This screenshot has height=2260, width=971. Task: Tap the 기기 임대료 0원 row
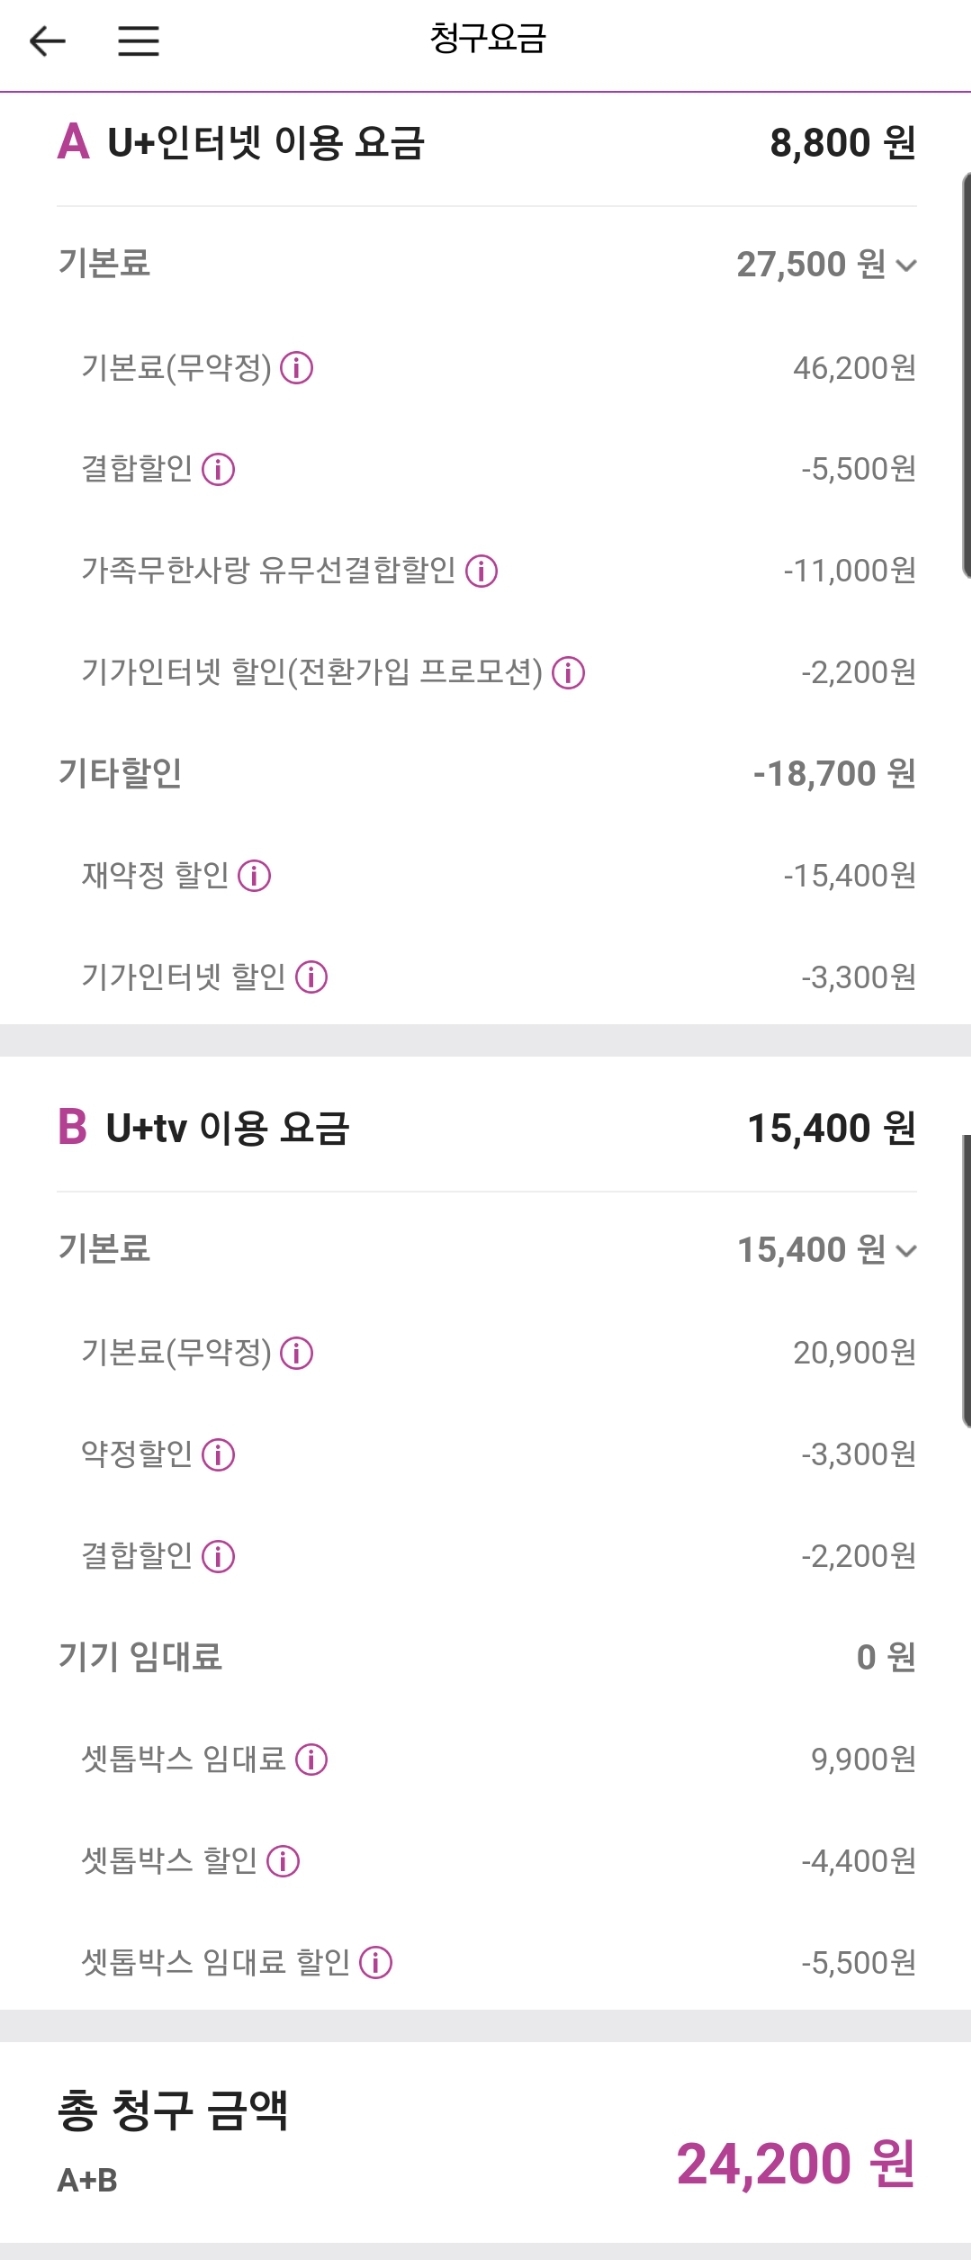(x=486, y=1657)
